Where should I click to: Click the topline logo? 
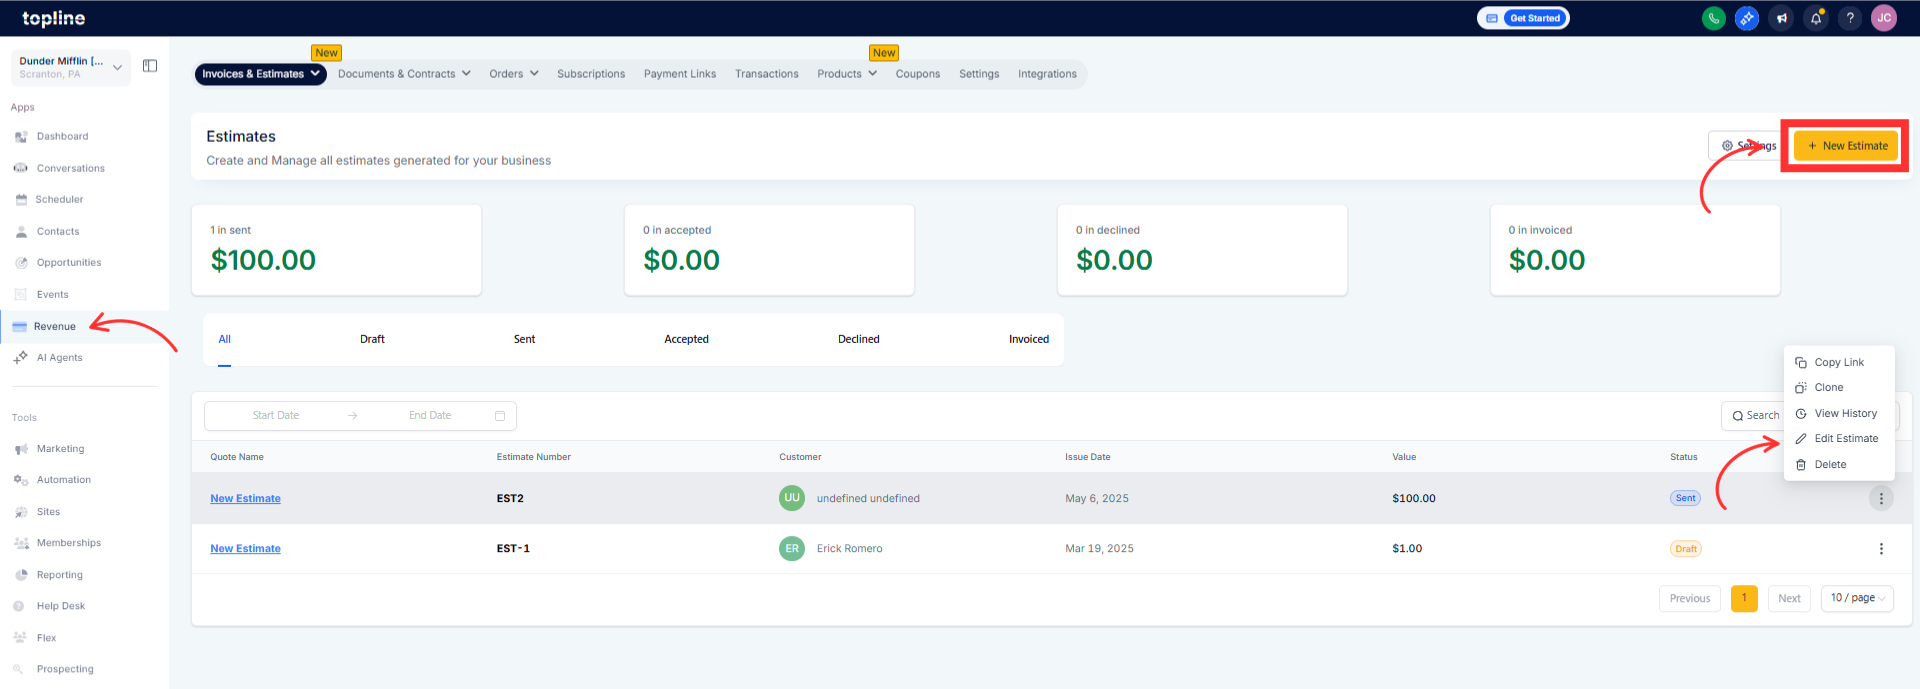(54, 18)
